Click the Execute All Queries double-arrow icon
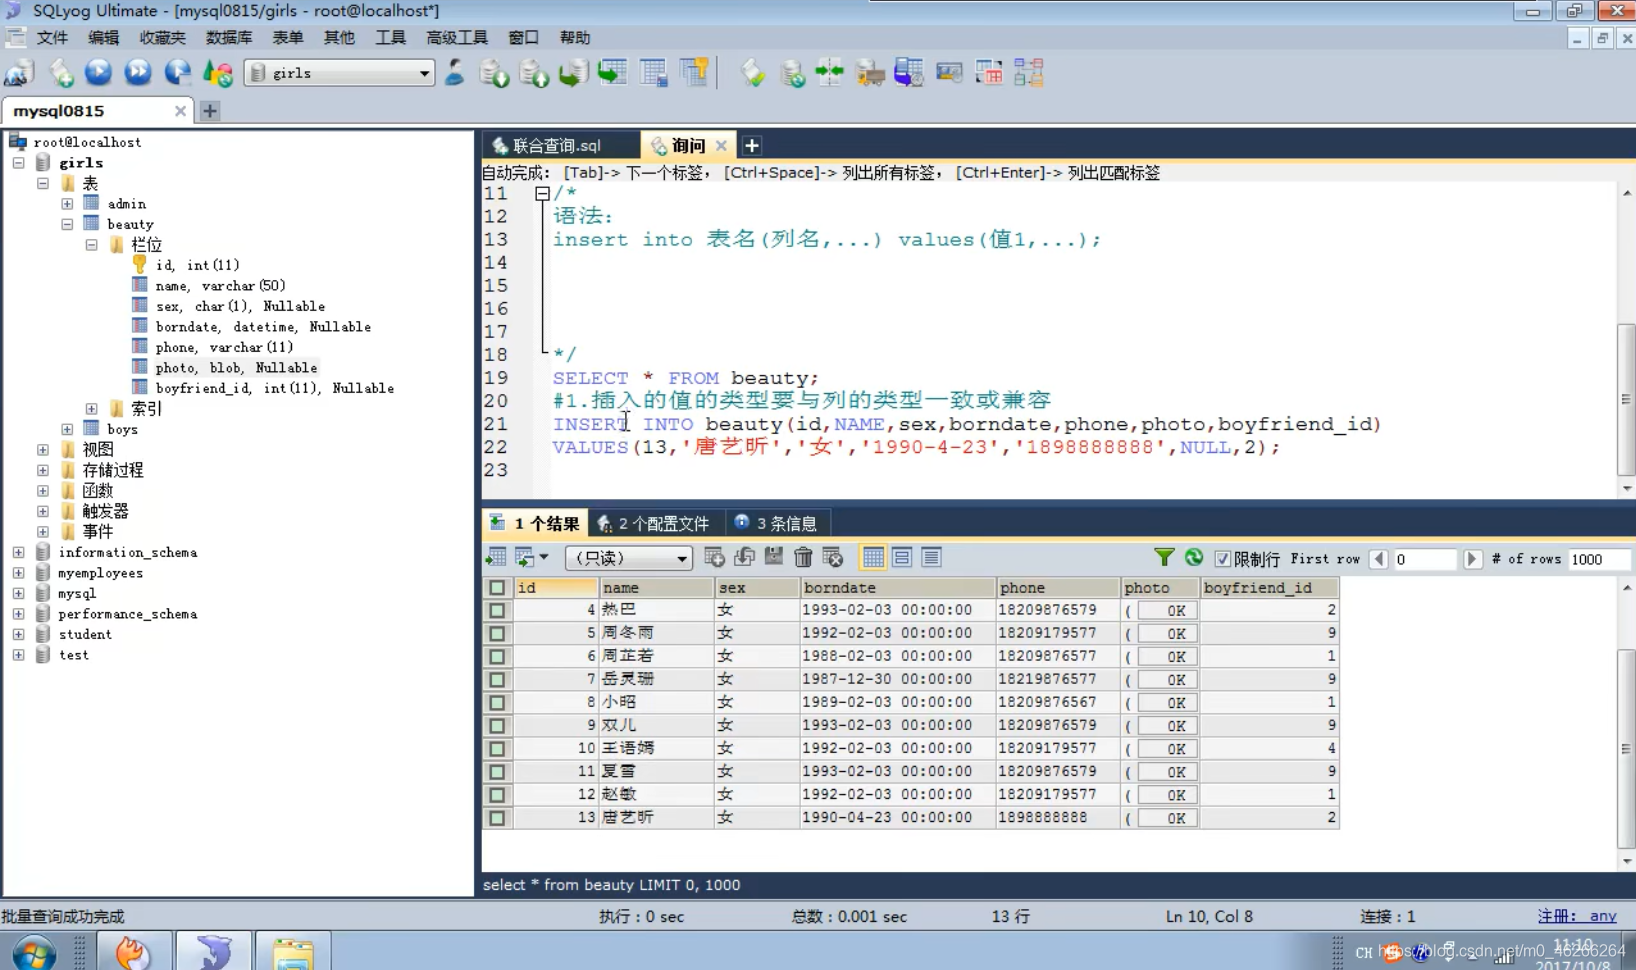The width and height of the screenshot is (1636, 970). [138, 72]
